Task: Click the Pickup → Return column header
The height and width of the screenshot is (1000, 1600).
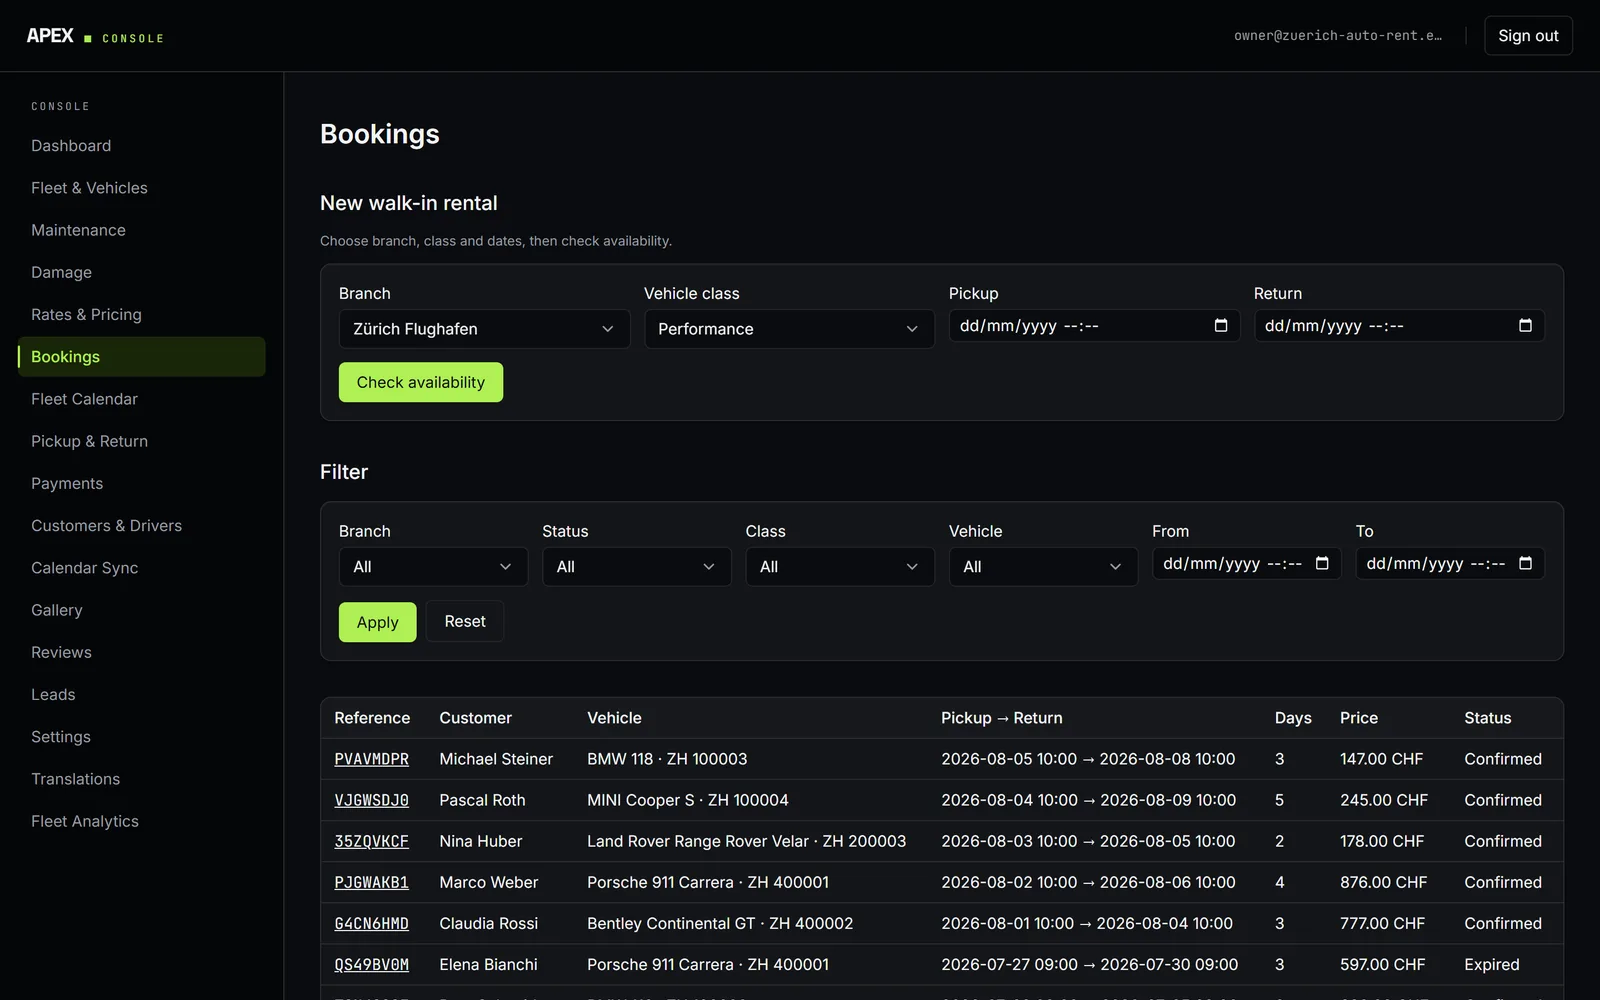Action: tap(1001, 718)
